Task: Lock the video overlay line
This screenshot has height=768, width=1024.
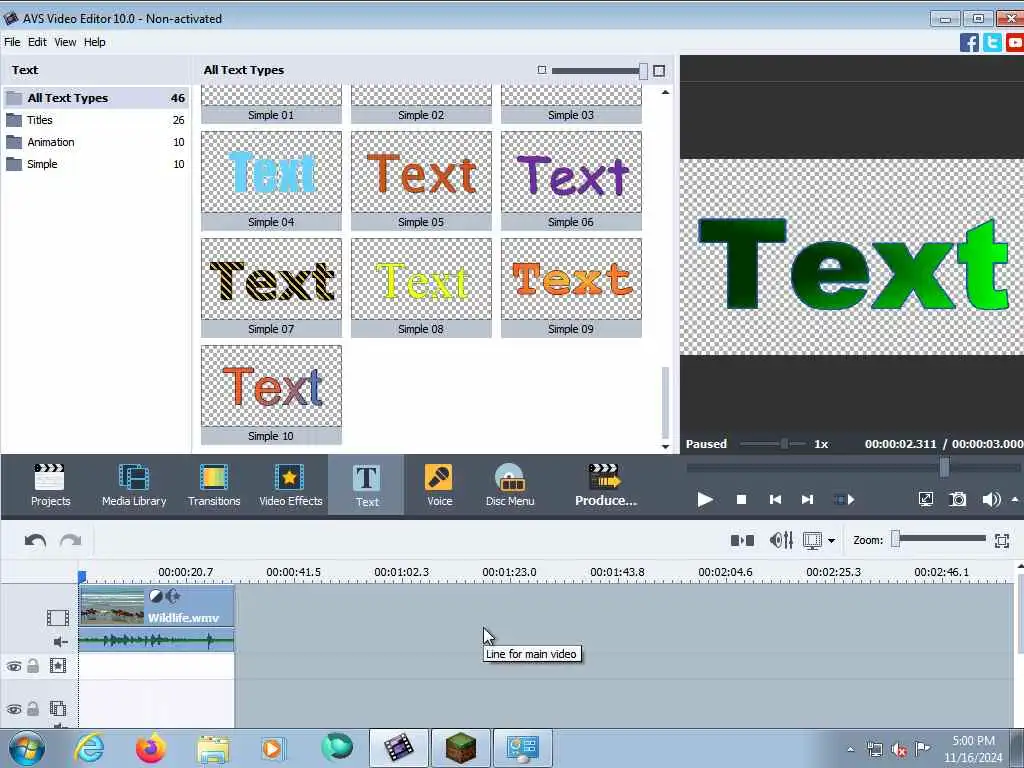Action: 33,709
